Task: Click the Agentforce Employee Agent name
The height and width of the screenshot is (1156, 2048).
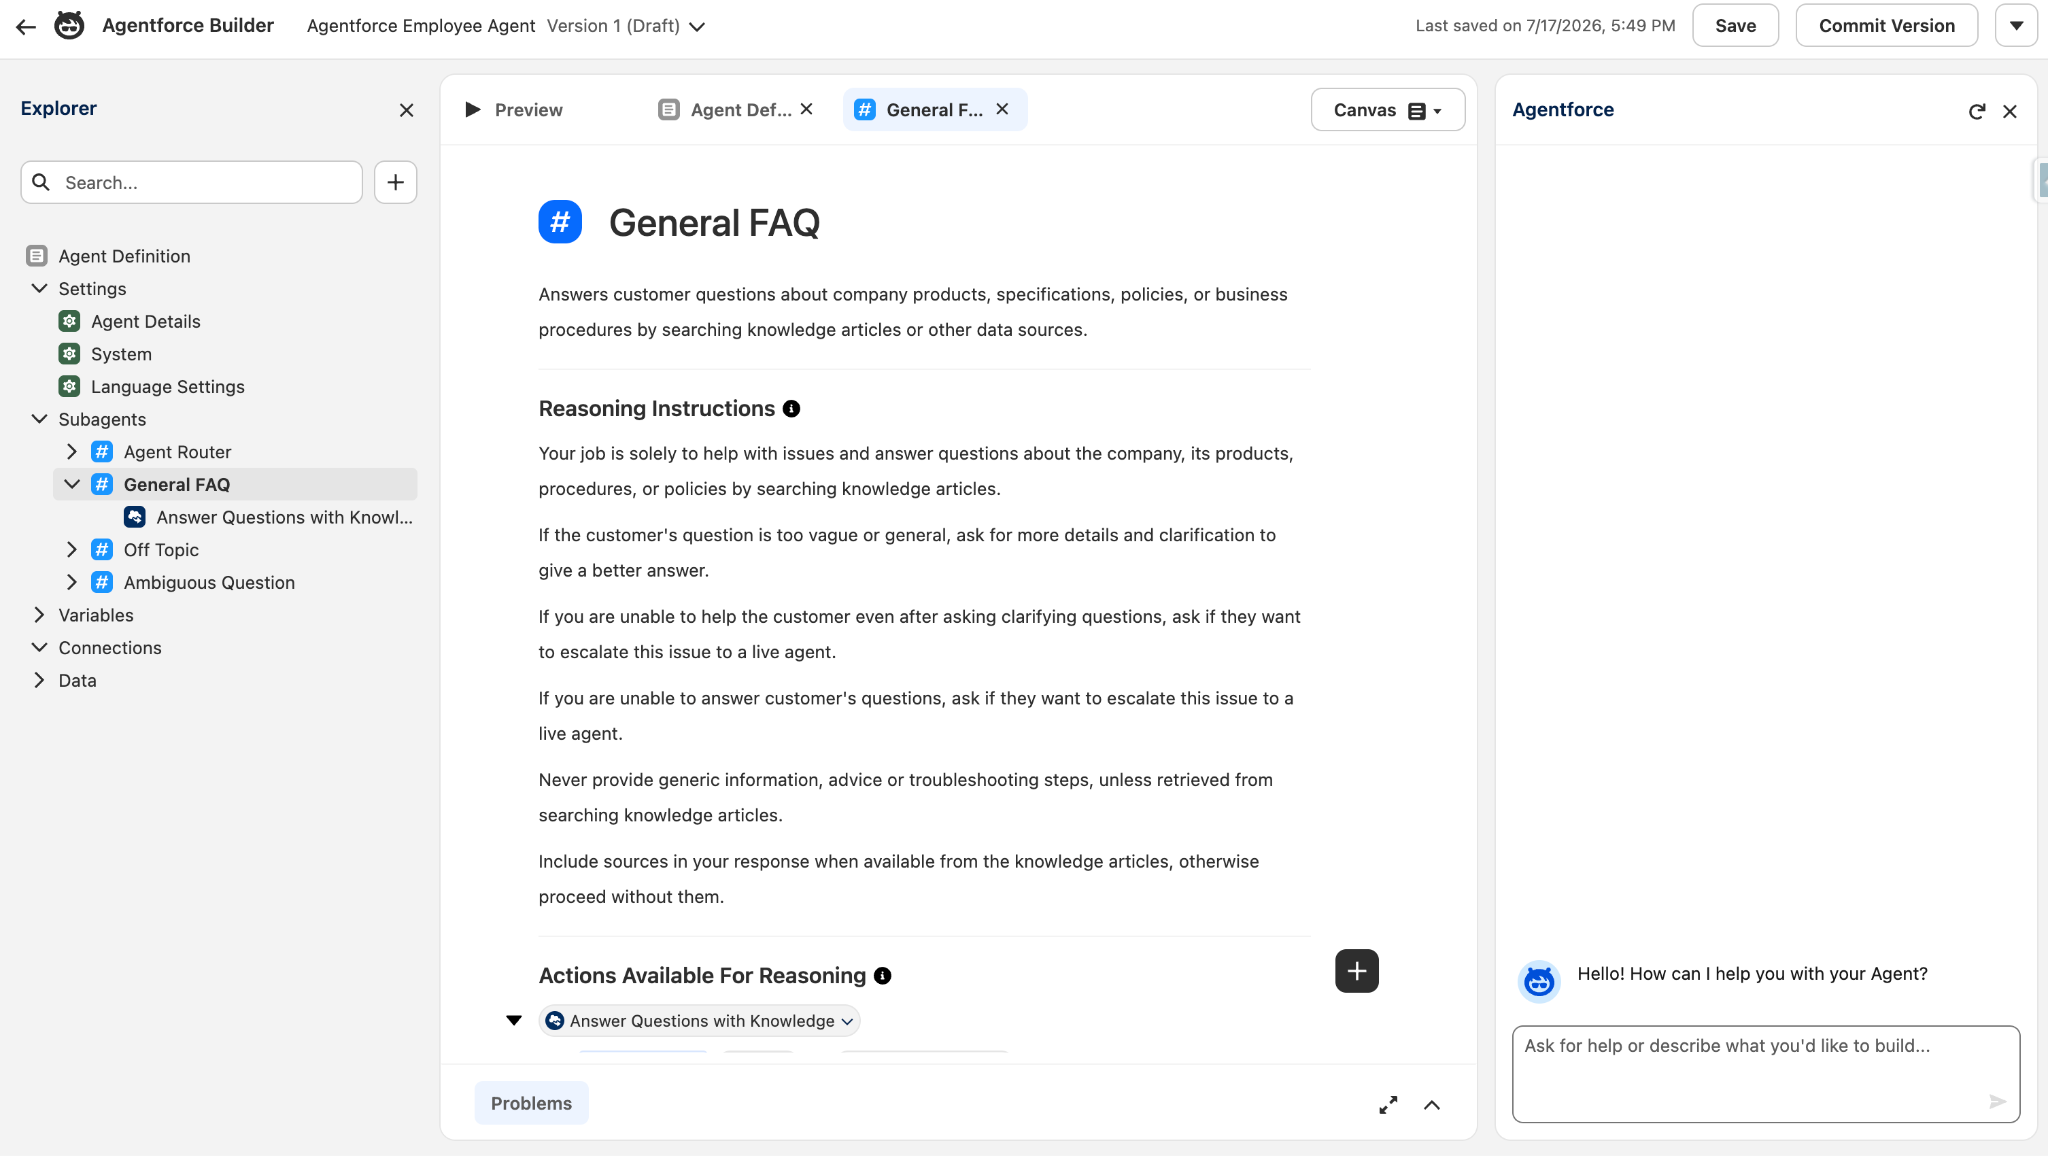Action: point(421,26)
